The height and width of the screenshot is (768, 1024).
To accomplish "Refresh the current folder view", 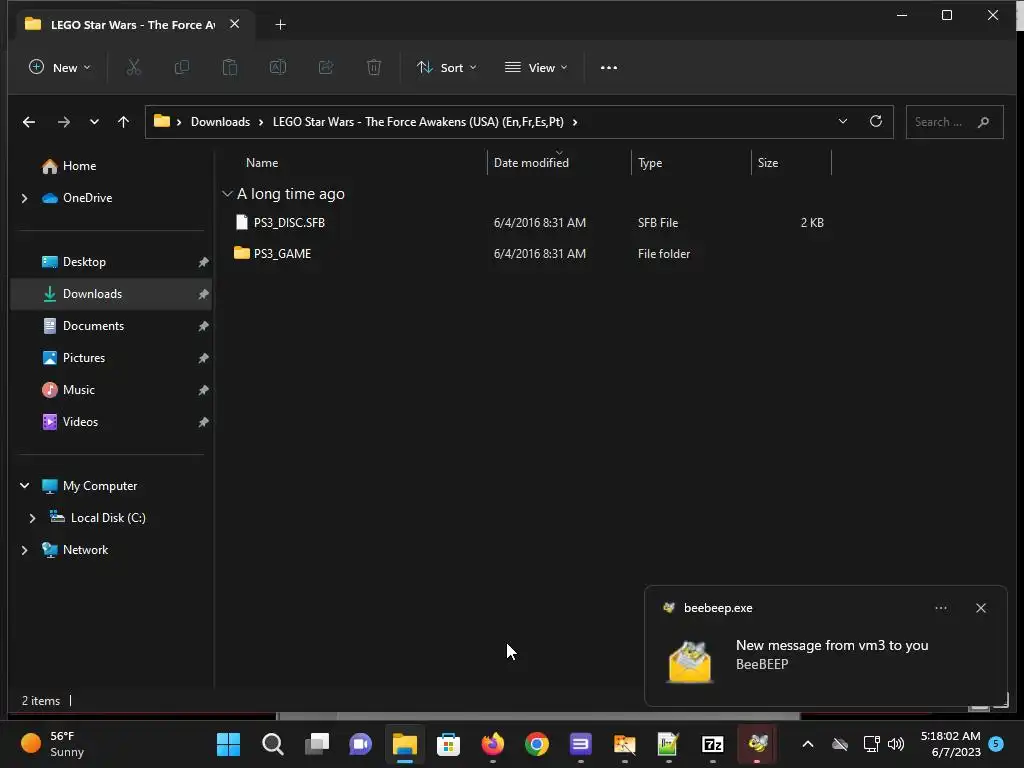I will pos(876,121).
